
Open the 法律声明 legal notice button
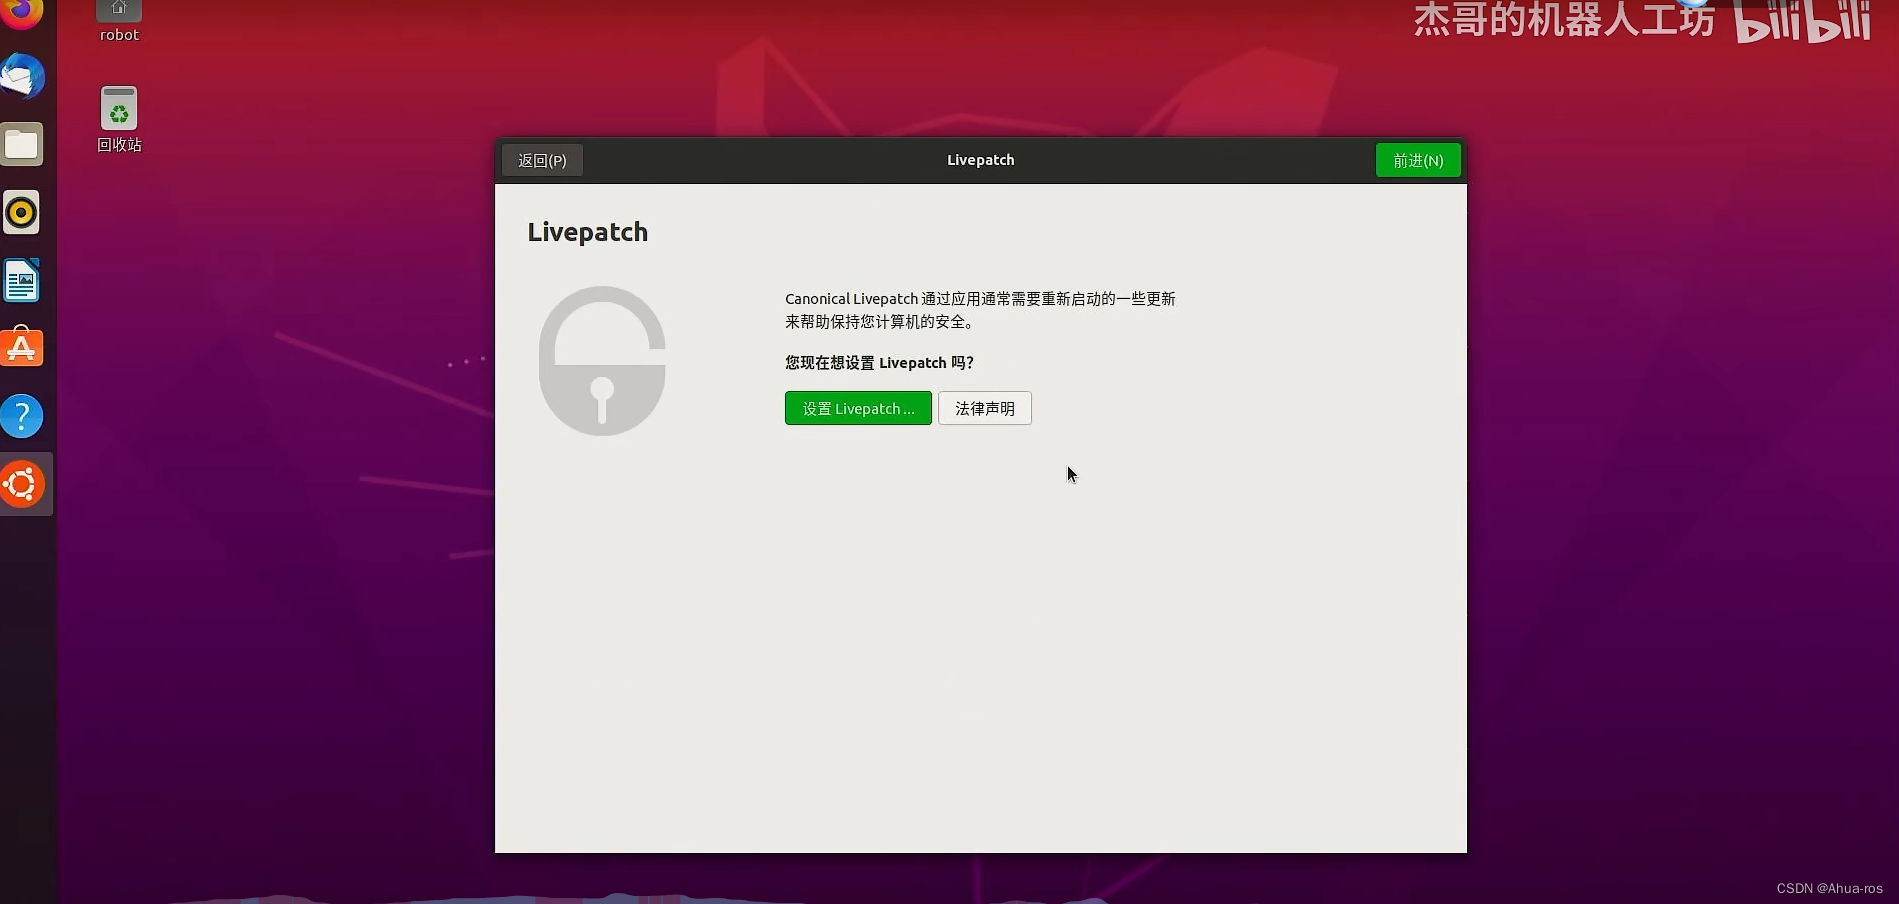point(985,408)
